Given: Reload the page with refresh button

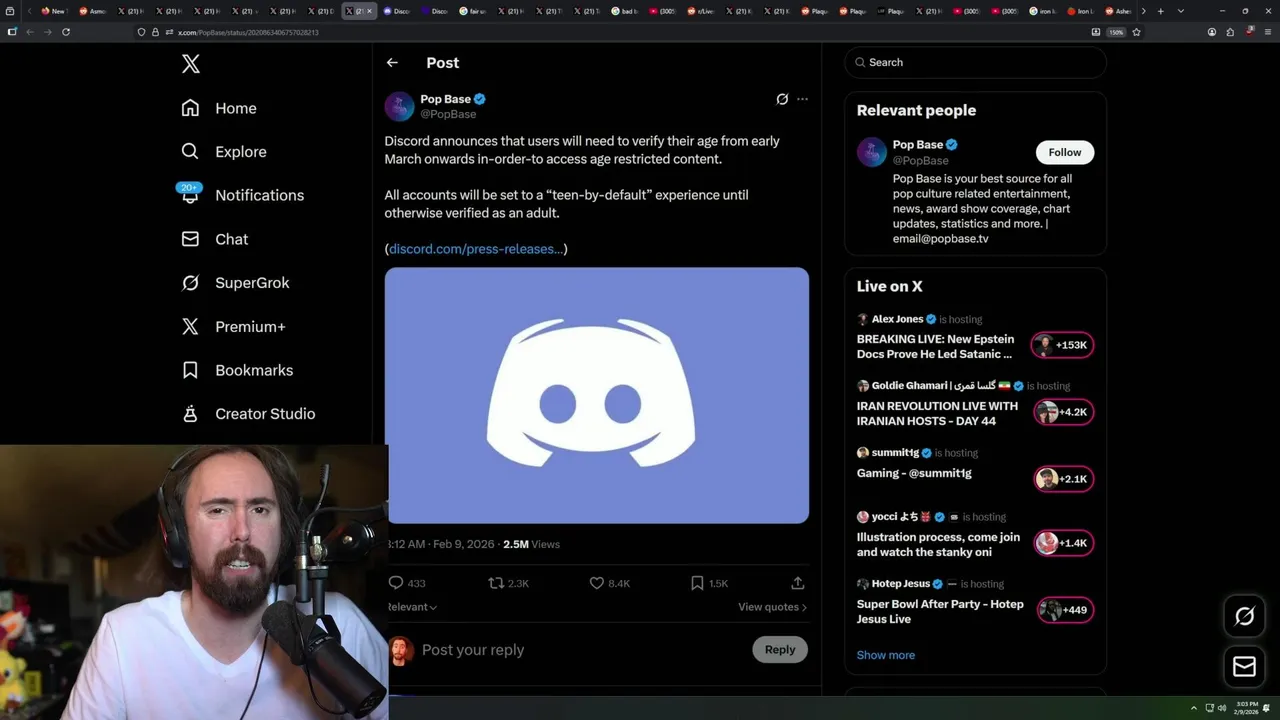Looking at the screenshot, I should click(66, 32).
